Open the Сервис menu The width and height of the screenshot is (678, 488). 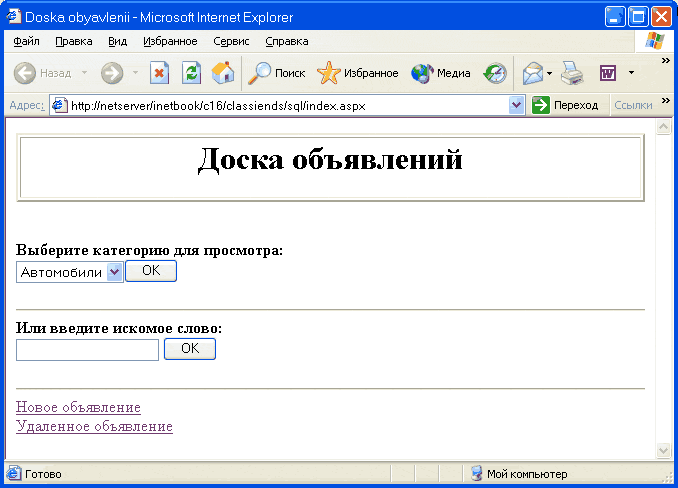coord(231,41)
